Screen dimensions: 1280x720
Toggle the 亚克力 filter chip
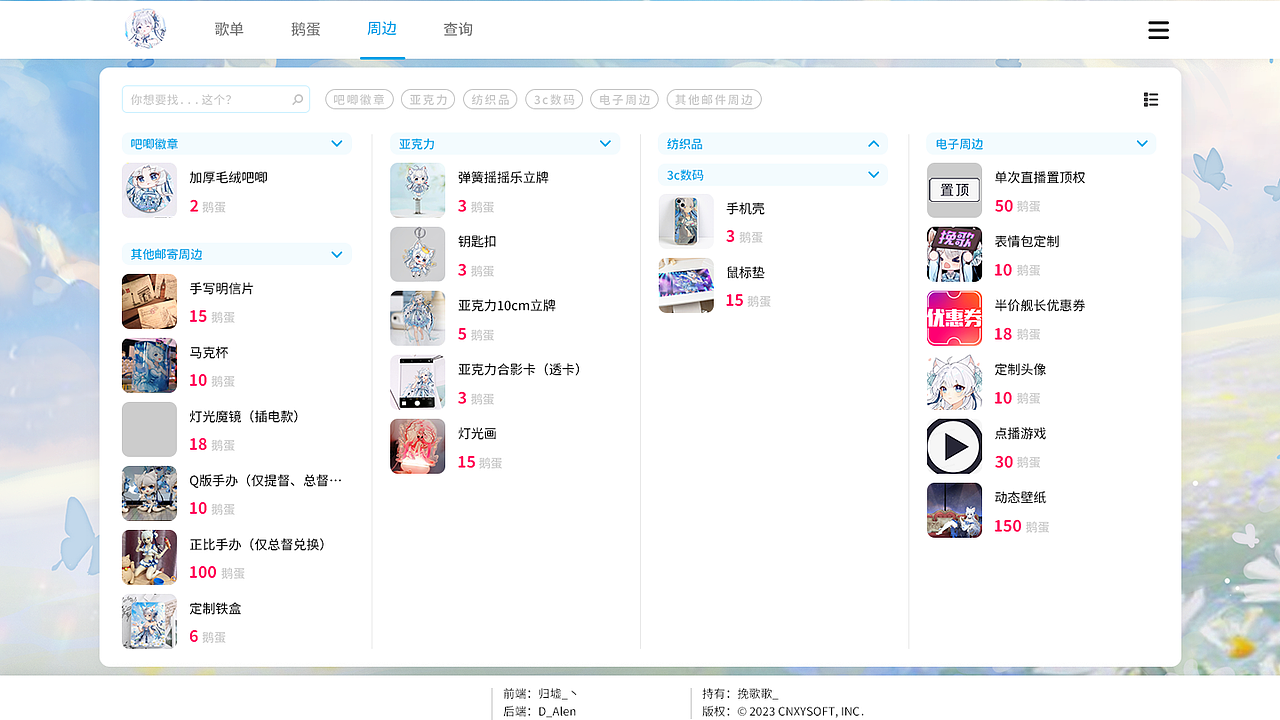(x=428, y=99)
